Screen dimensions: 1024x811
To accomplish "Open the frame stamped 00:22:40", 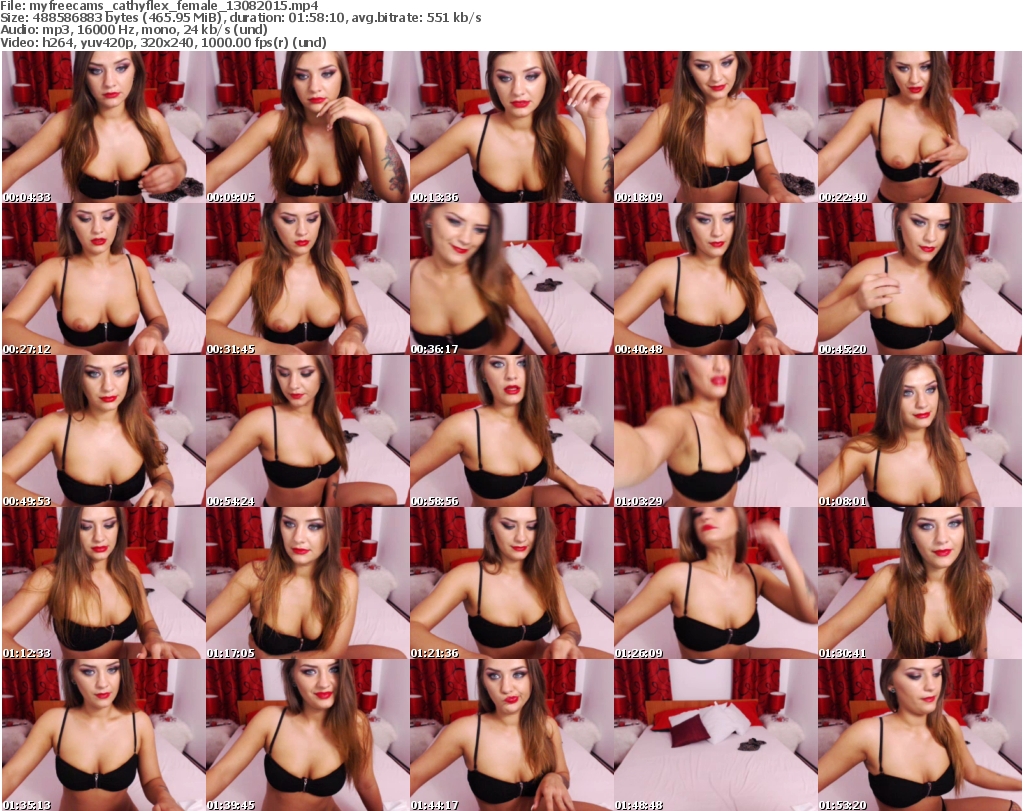I will click(920, 127).
